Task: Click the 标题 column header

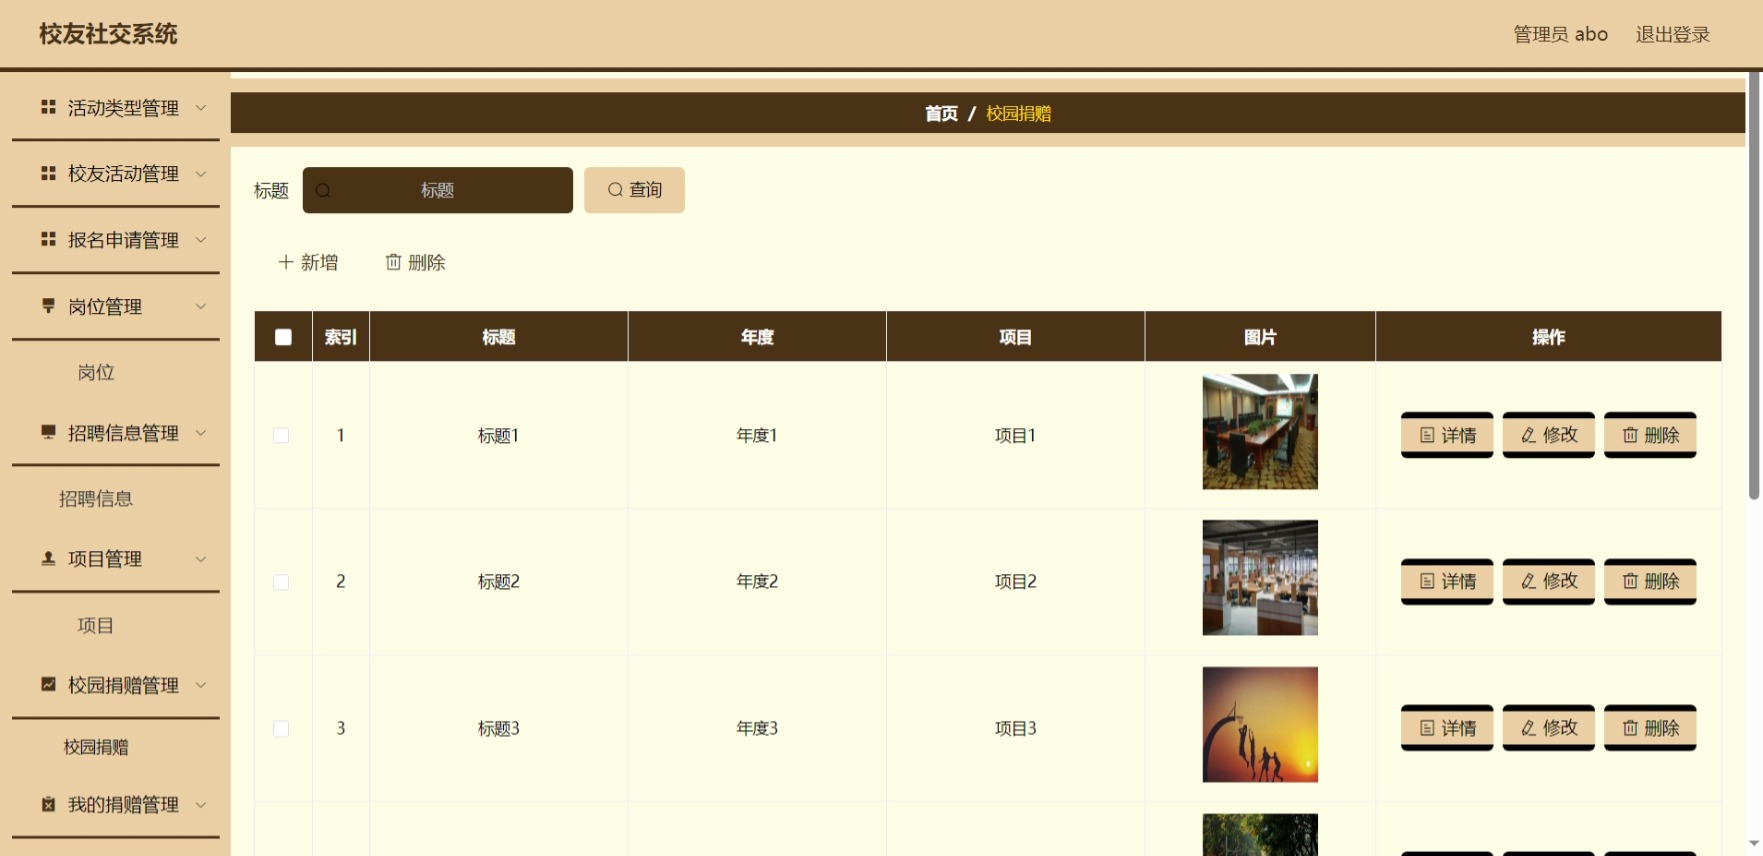Action: (499, 337)
